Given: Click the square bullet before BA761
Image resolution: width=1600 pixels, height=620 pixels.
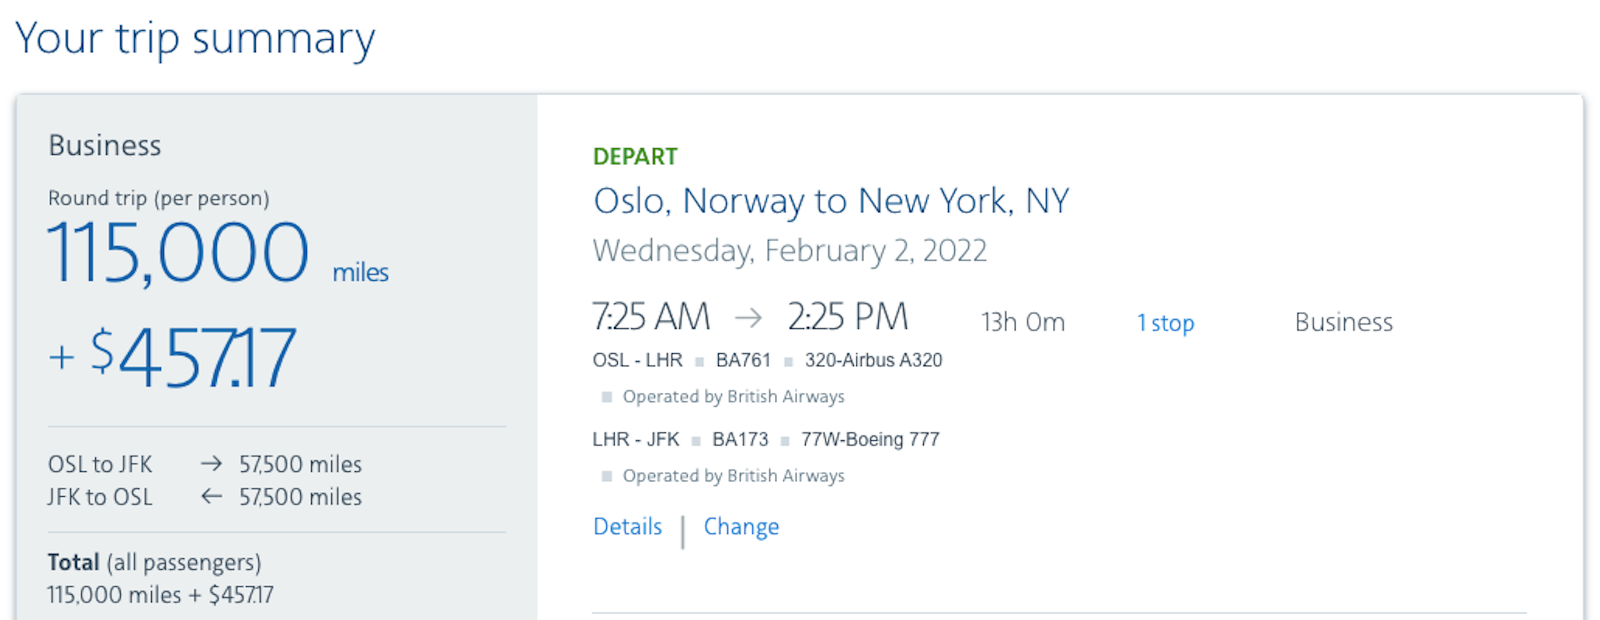Looking at the screenshot, I should point(699,362).
